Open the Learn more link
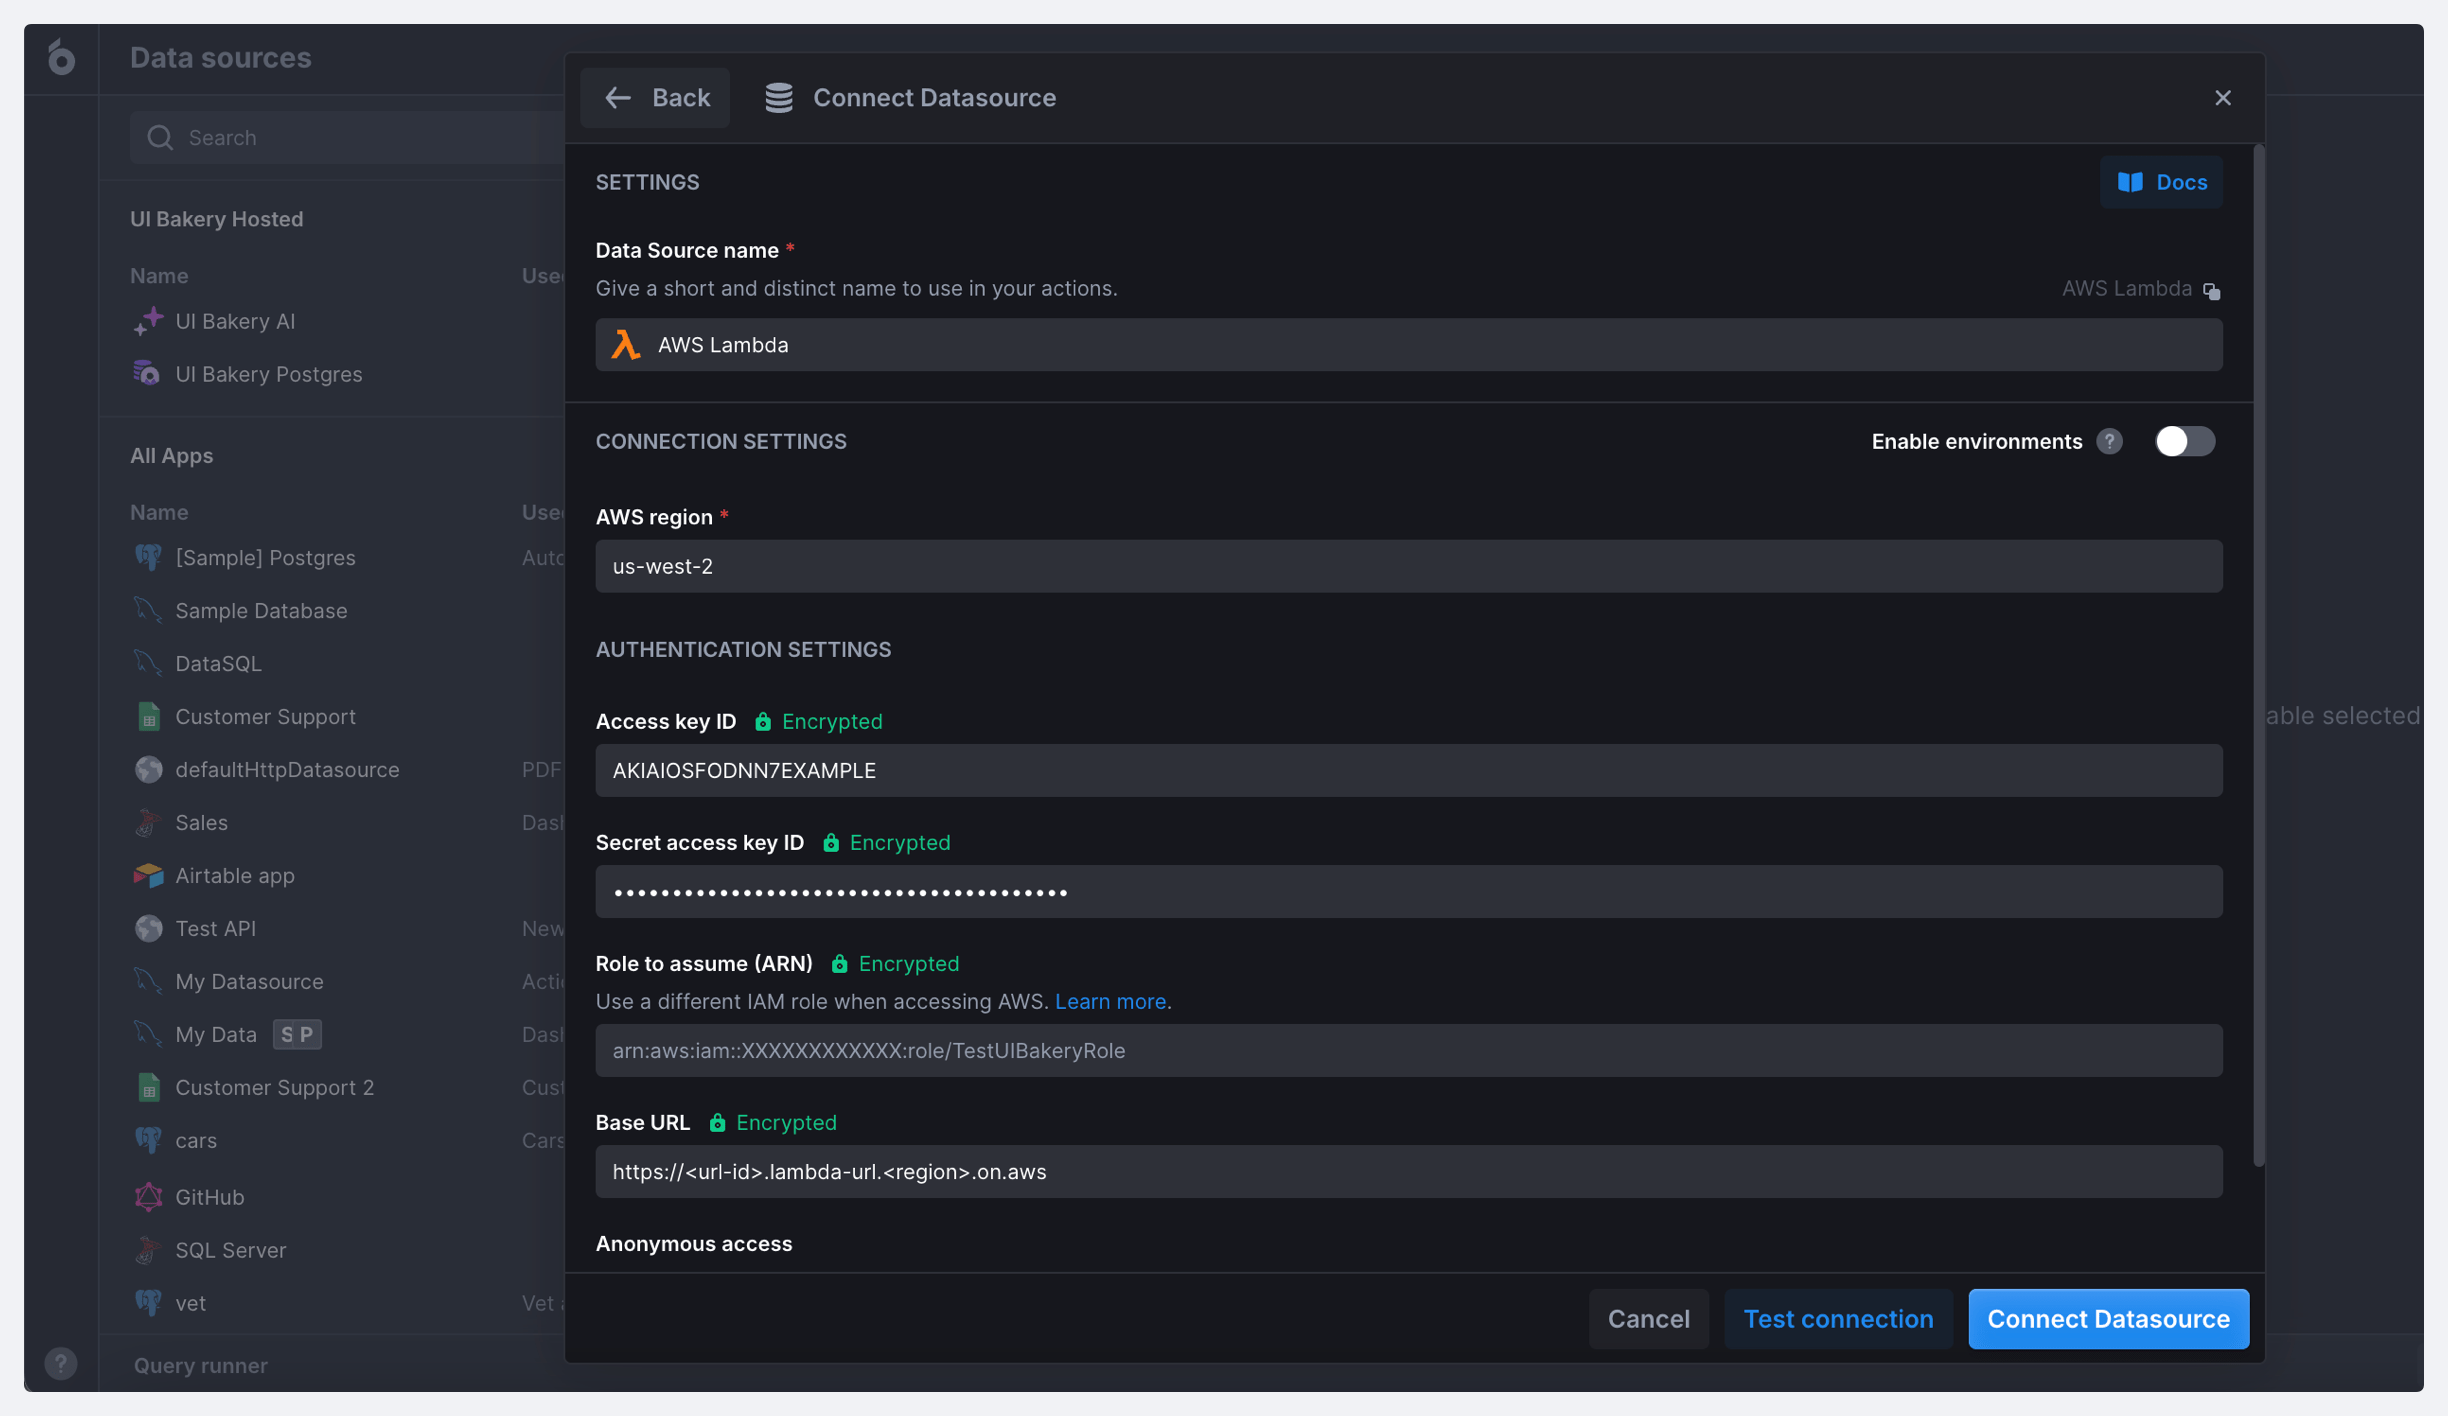The image size is (2448, 1416). (1110, 1002)
